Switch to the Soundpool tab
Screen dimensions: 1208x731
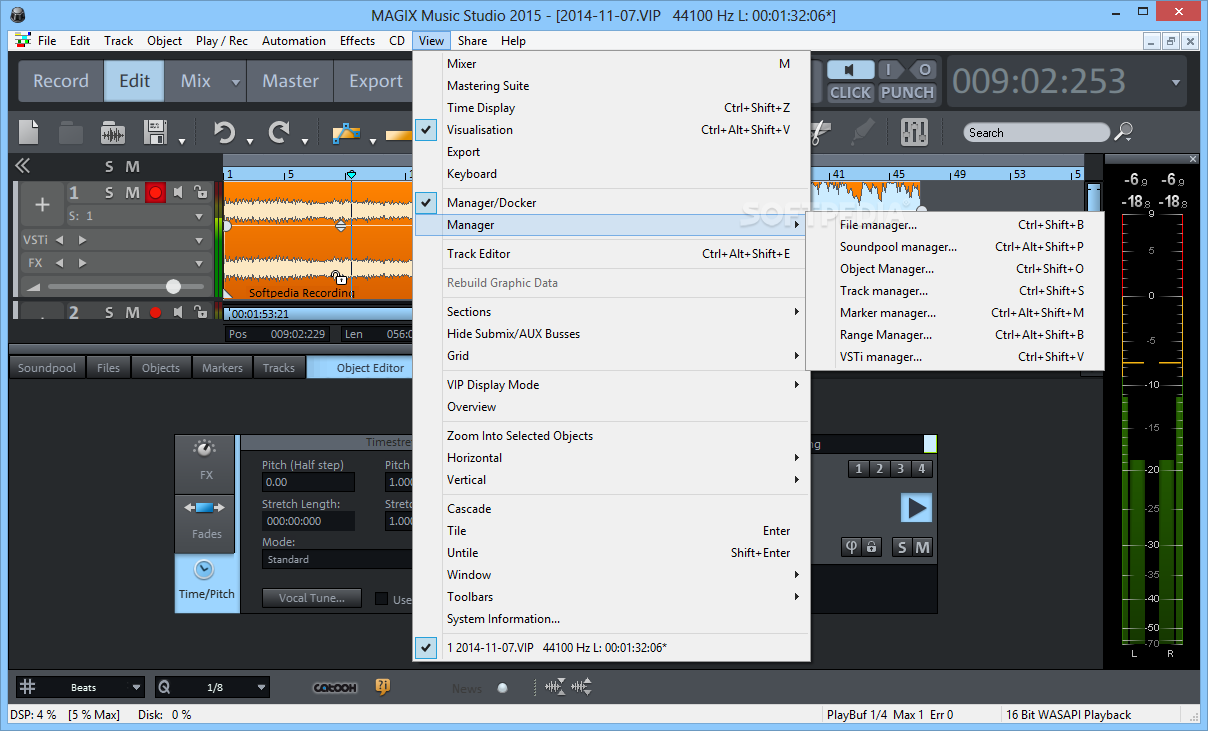(x=47, y=368)
